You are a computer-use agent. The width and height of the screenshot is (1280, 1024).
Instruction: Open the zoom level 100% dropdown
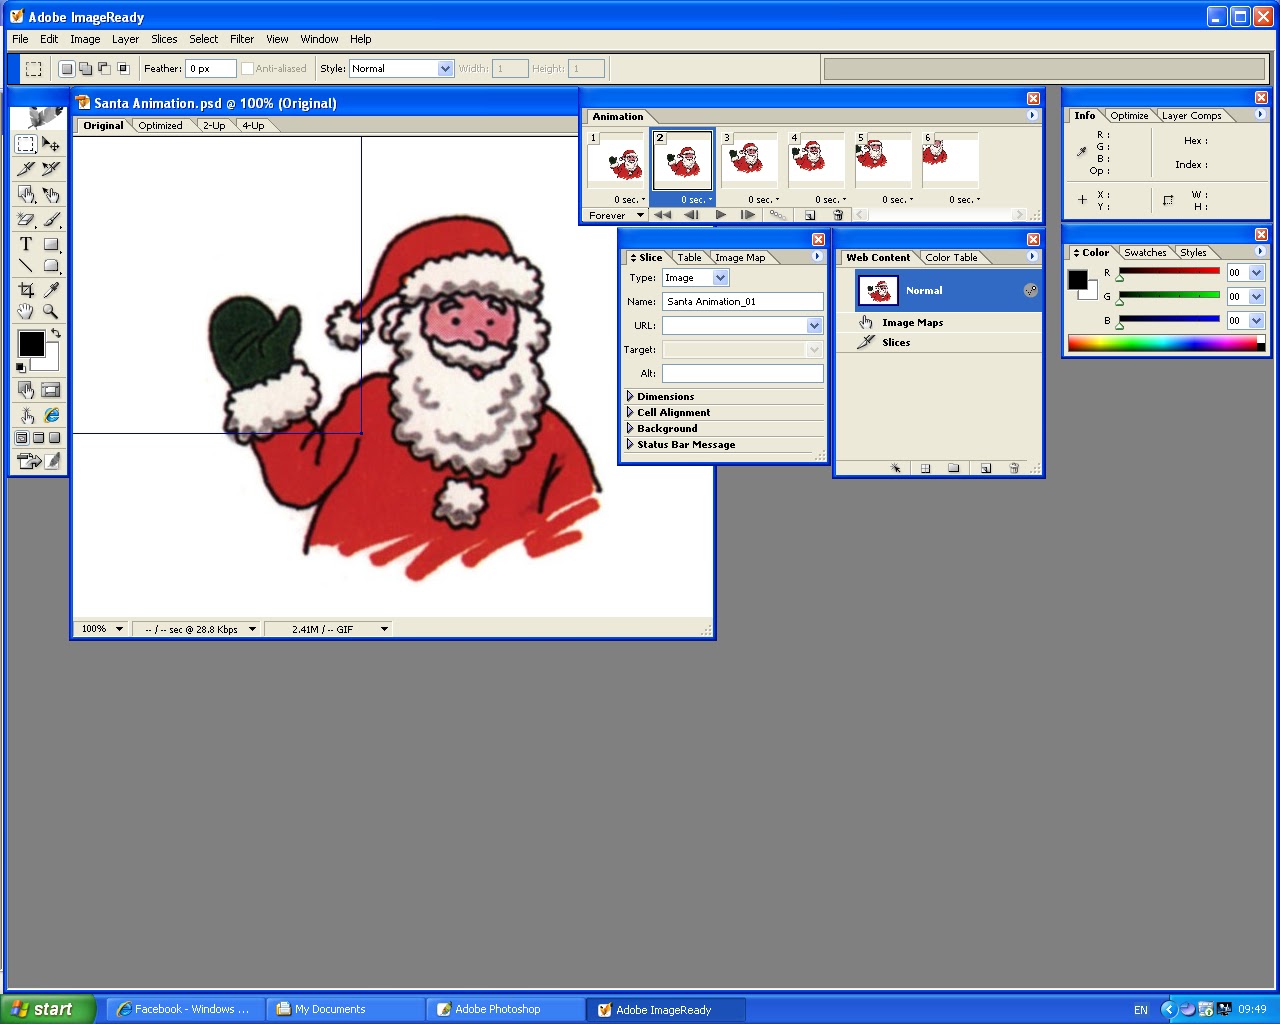click(x=119, y=629)
